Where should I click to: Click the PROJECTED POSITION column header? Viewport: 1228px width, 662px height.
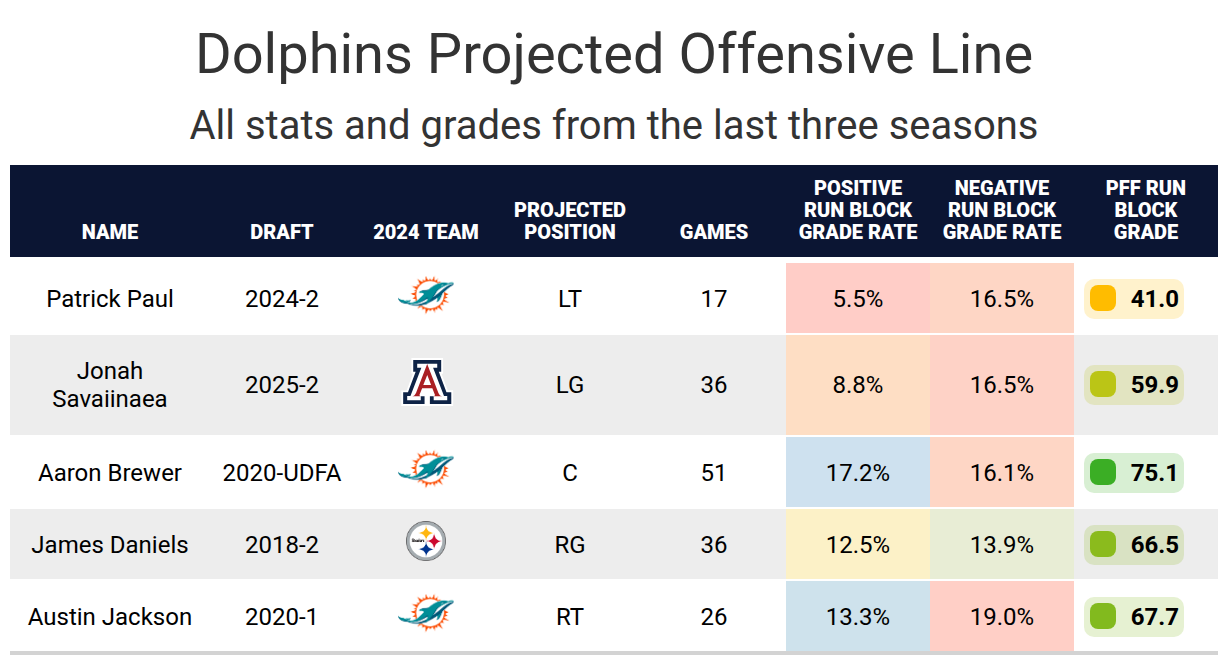coord(570,221)
